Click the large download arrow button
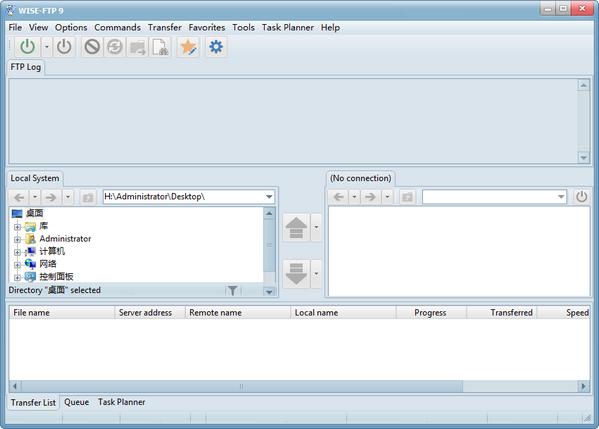This screenshot has width=599, height=429. [x=296, y=274]
